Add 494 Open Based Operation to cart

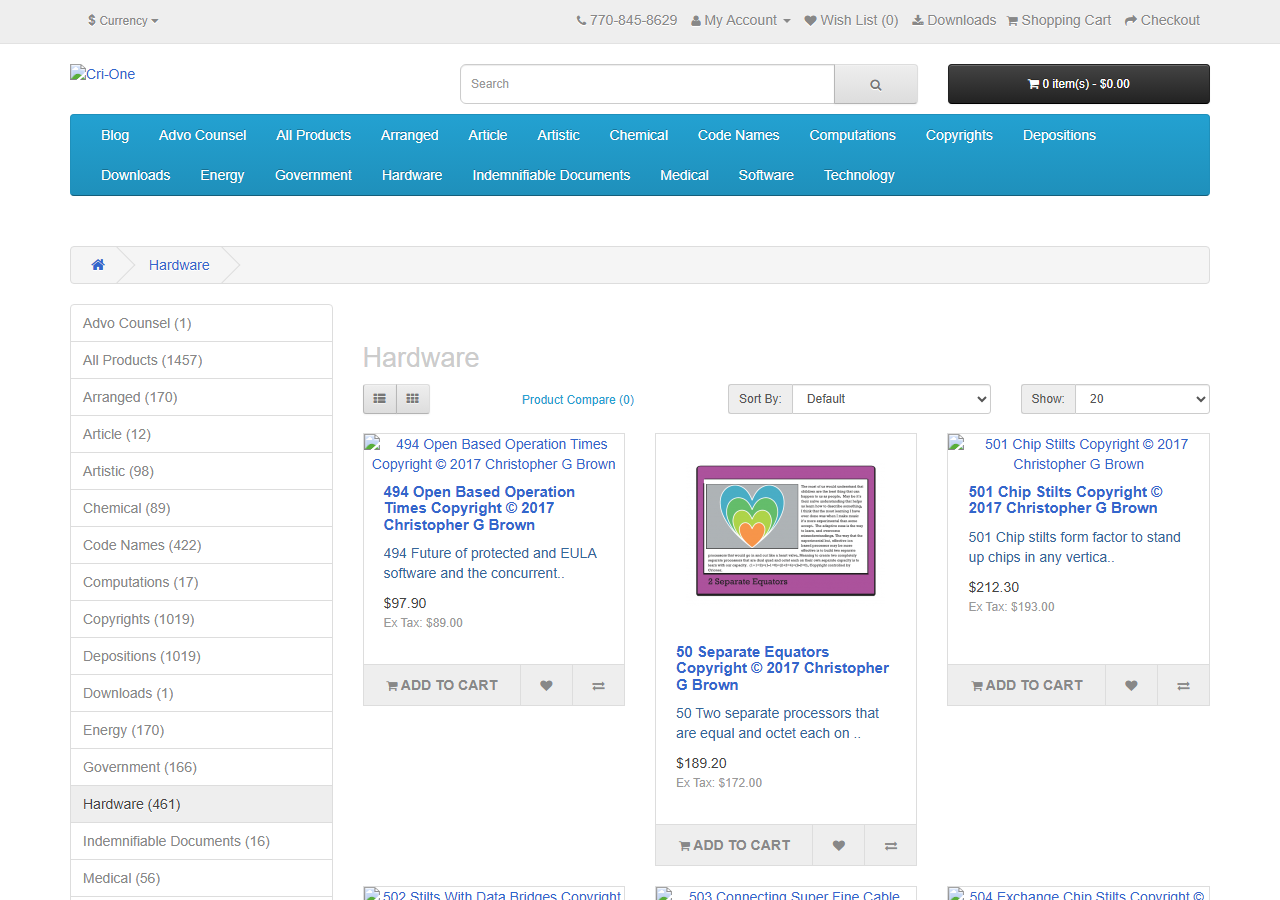point(442,685)
